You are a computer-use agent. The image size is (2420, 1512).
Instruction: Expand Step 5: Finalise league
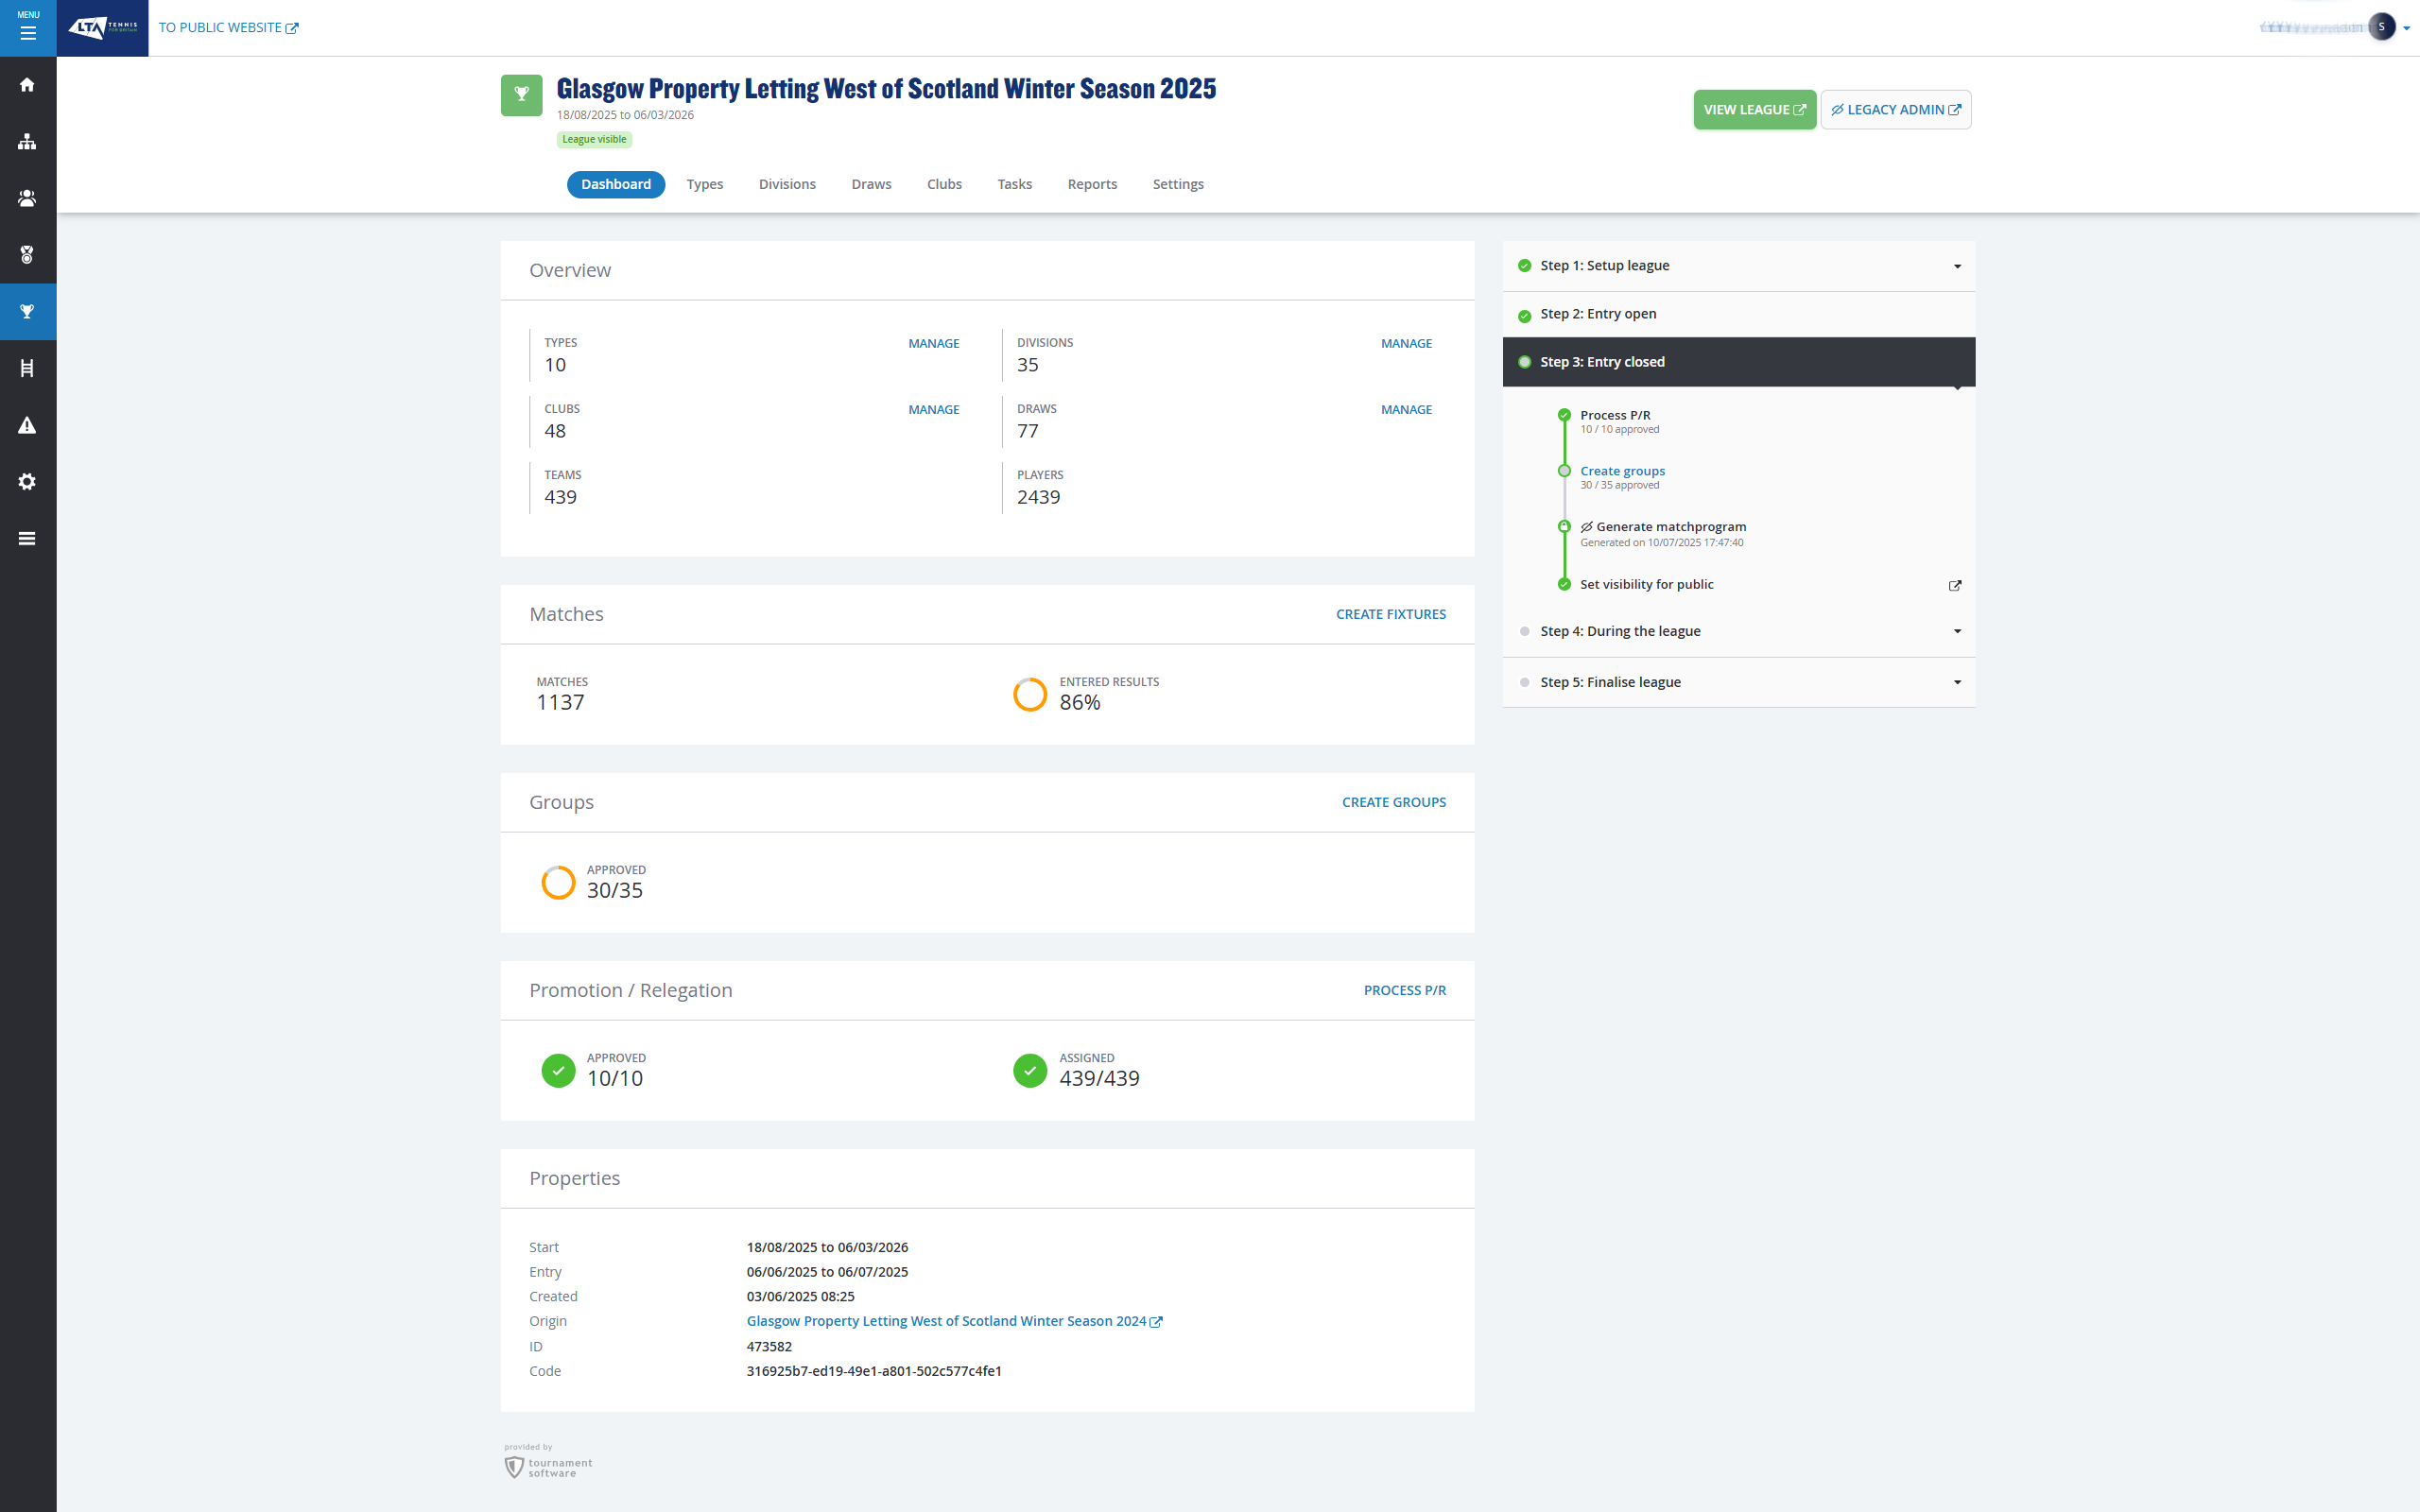coord(1956,682)
